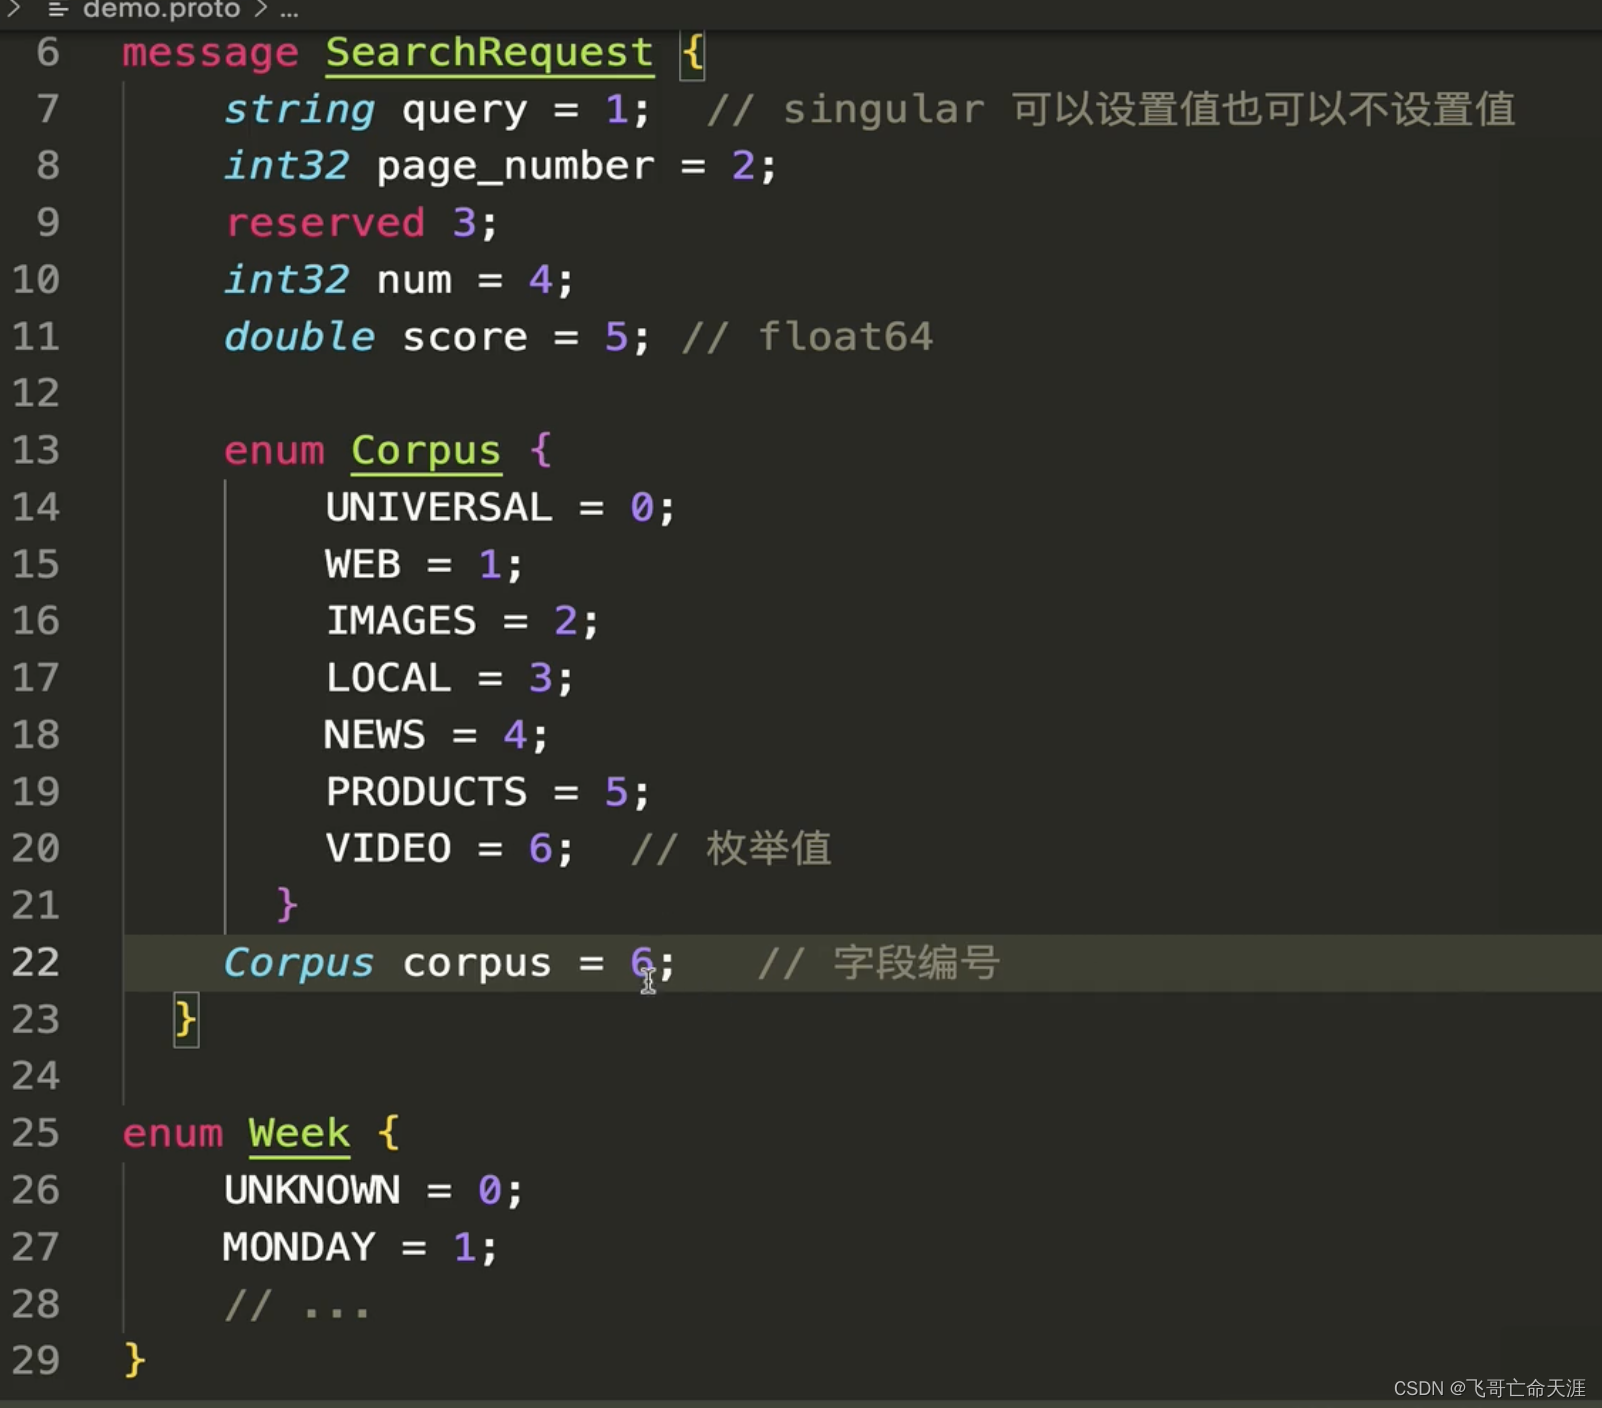
Task: Click the SearchRequest message name
Action: click(489, 53)
